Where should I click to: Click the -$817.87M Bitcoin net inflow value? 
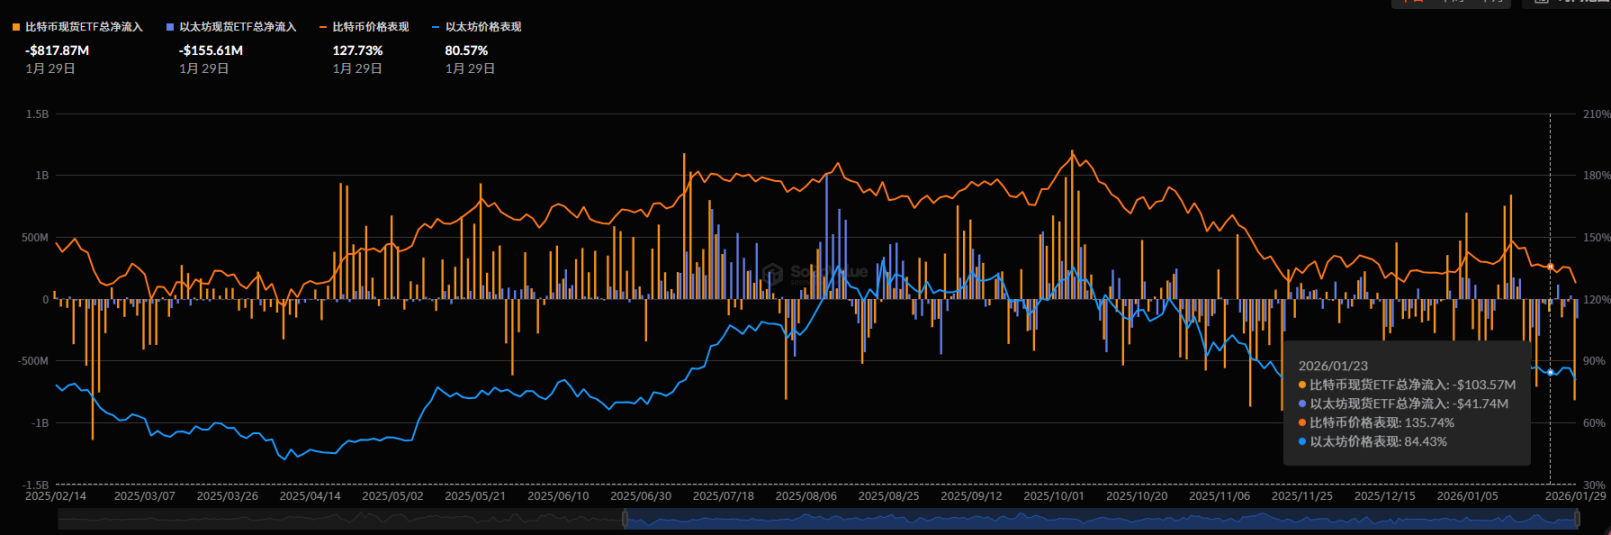(x=57, y=50)
